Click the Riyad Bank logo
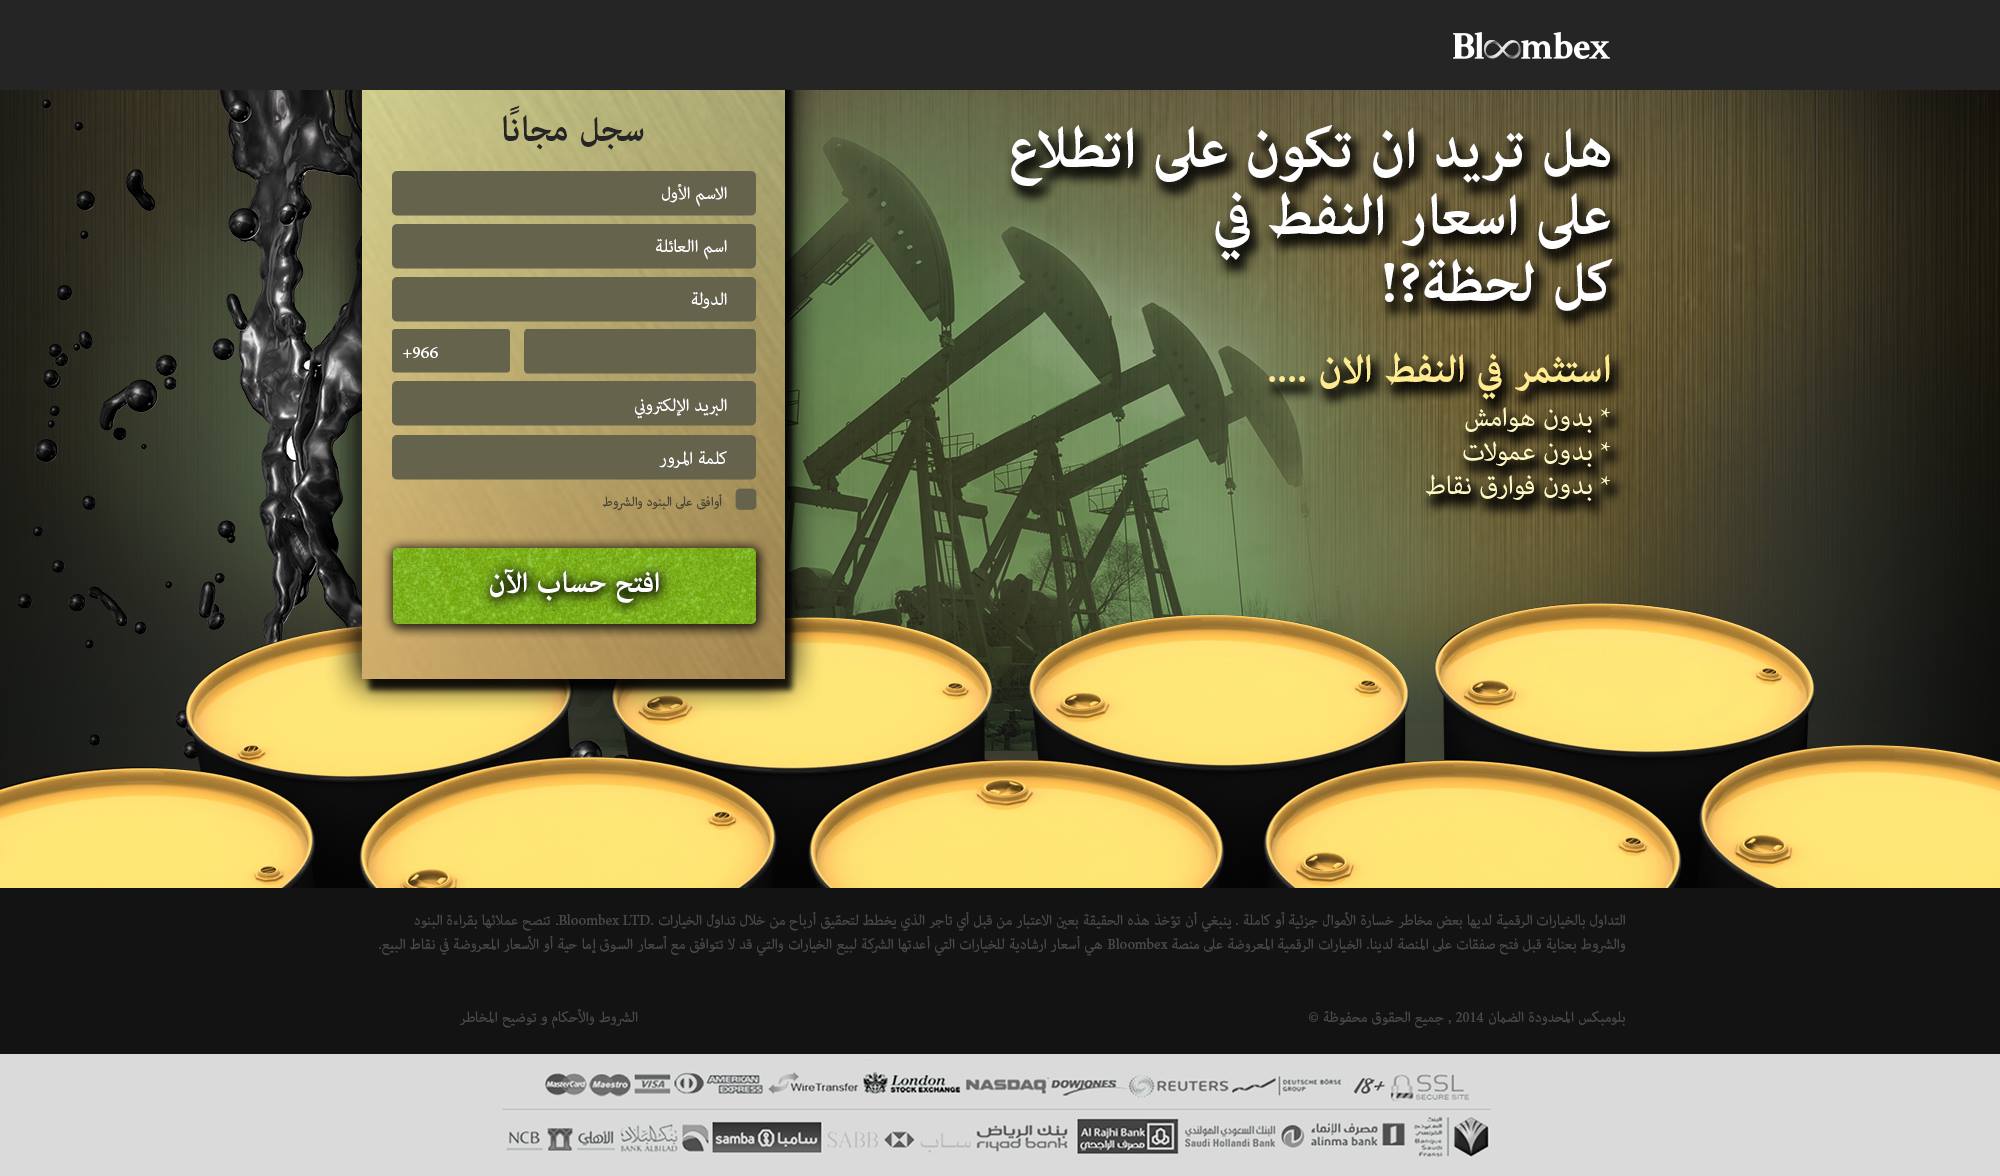Viewport: 2000px width, 1176px height. click(1021, 1138)
